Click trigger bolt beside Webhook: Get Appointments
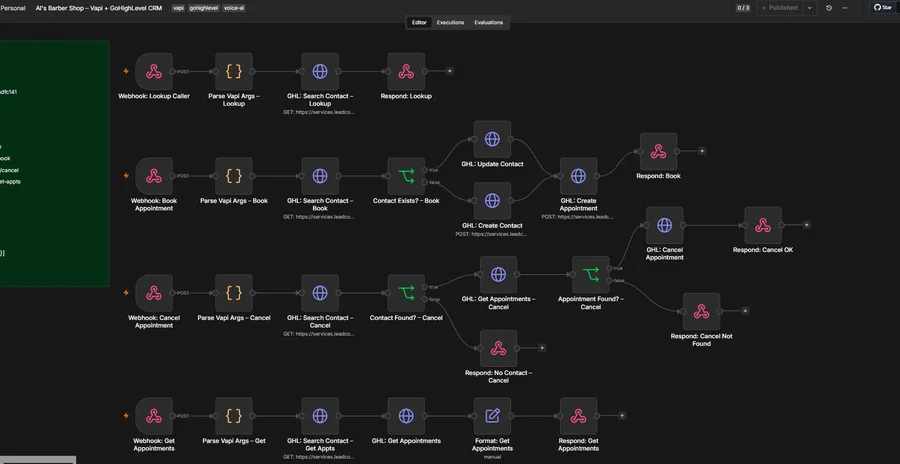The image size is (900, 464). (x=126, y=416)
